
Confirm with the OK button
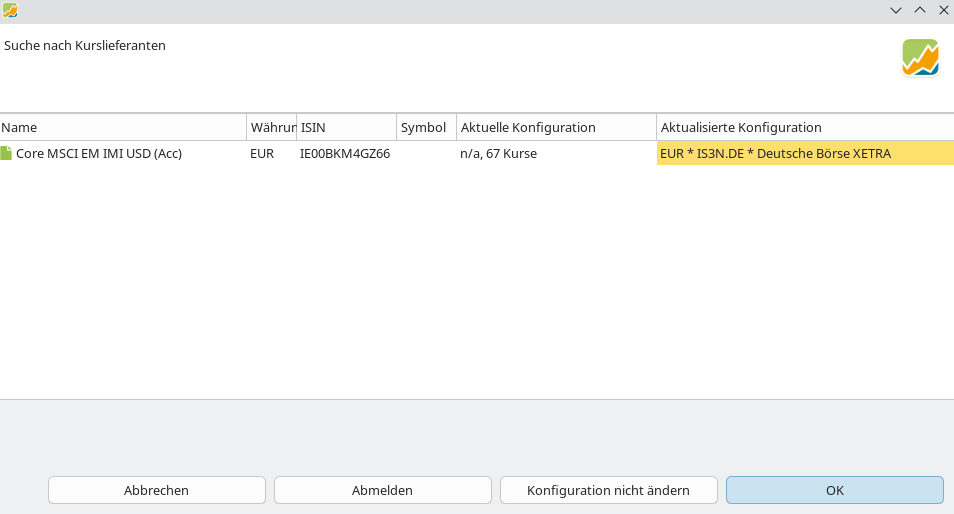[834, 490]
